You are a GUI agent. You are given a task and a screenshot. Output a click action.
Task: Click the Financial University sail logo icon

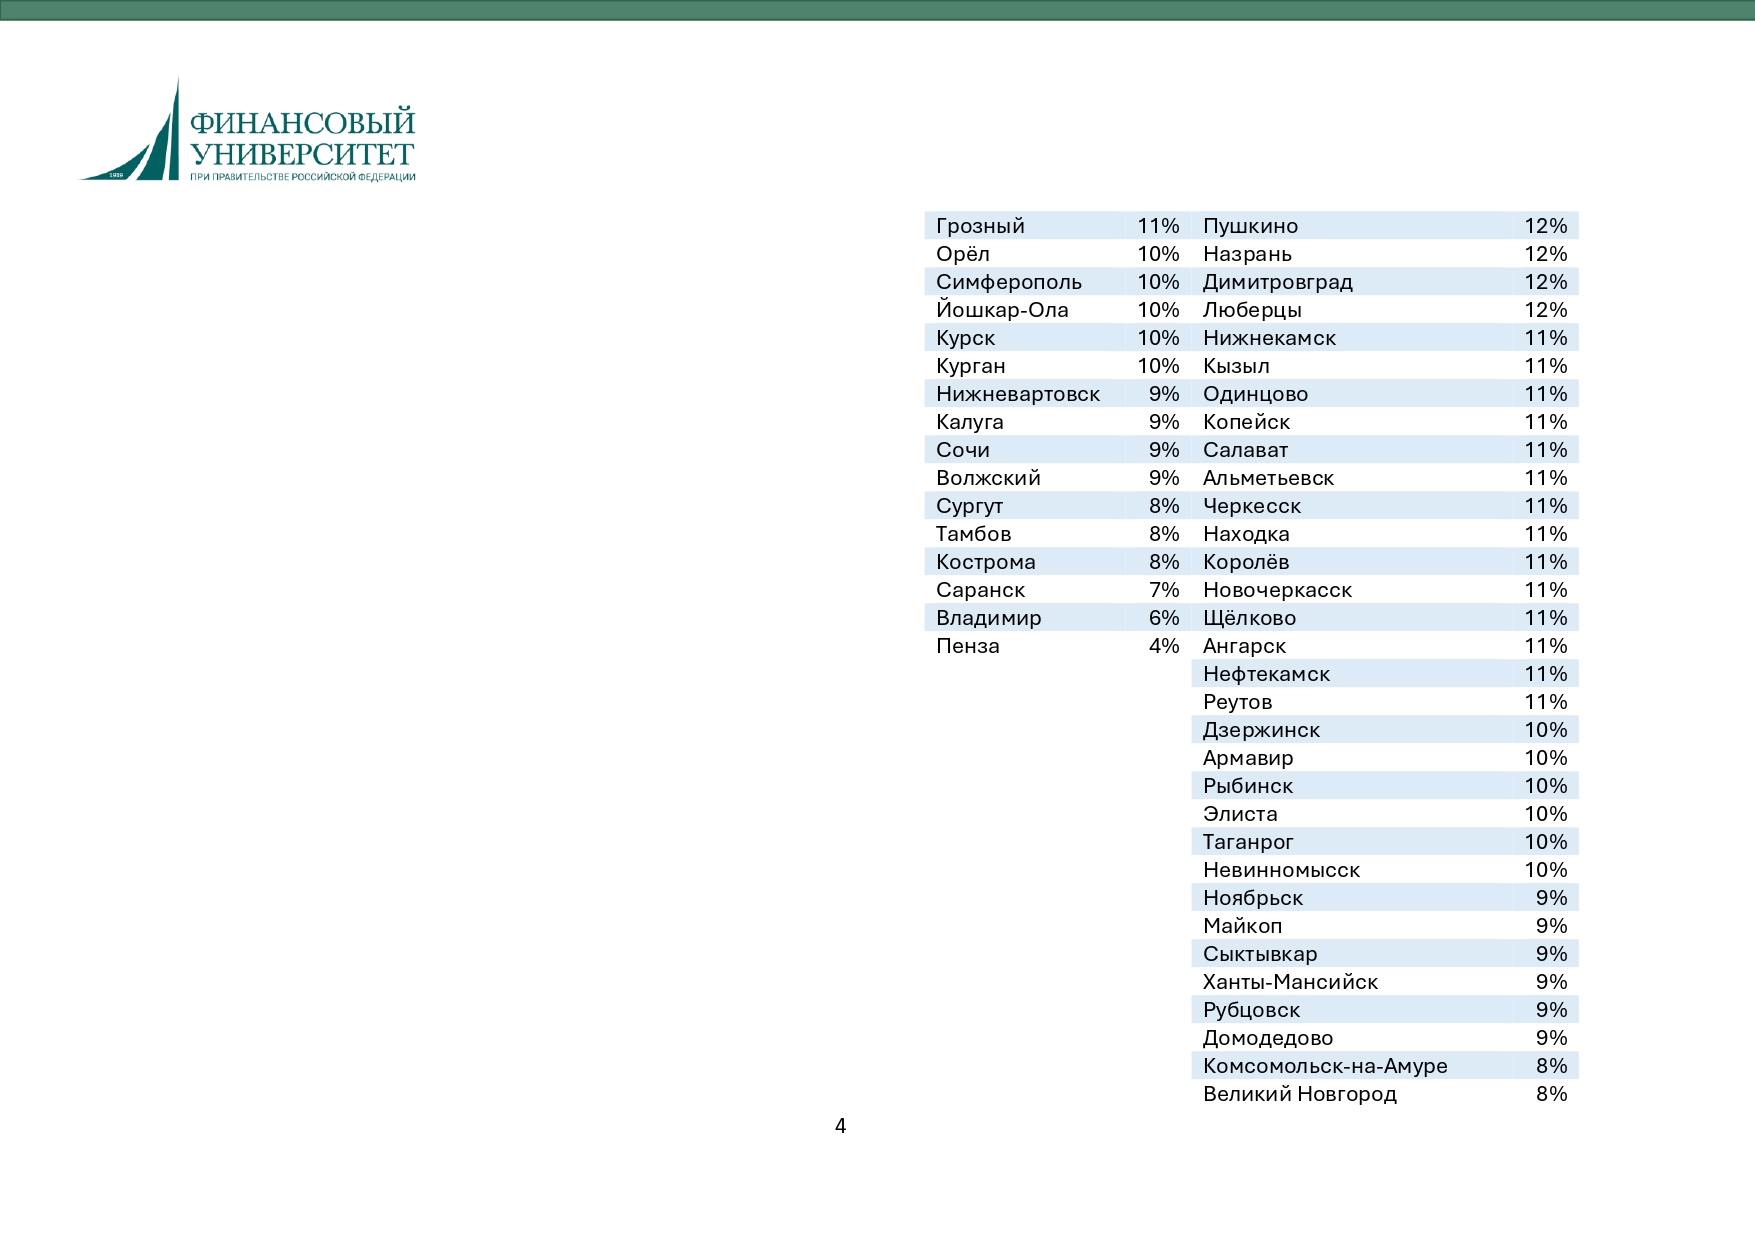(130, 130)
